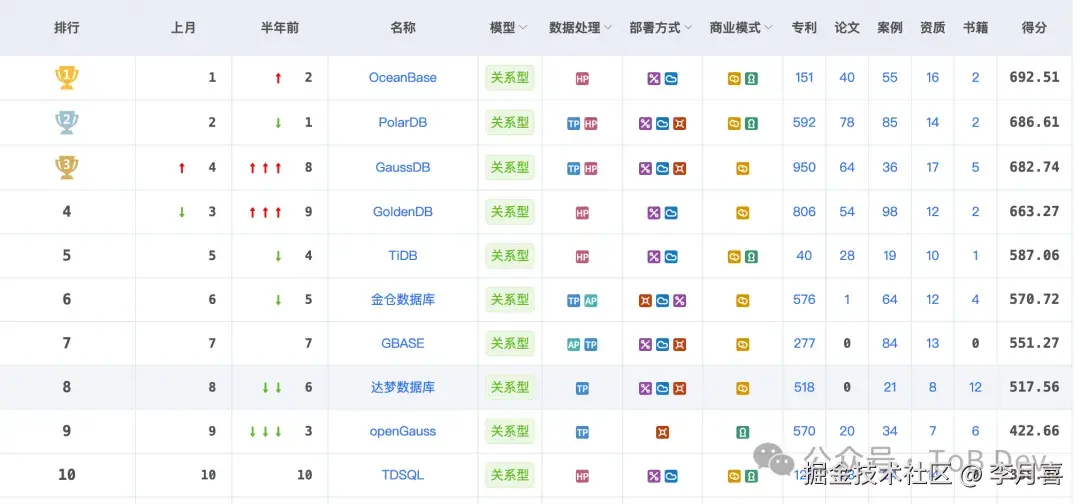1080x504 pixels.
Task: Click the 关系型 tag in TiDB row
Action: [510, 255]
